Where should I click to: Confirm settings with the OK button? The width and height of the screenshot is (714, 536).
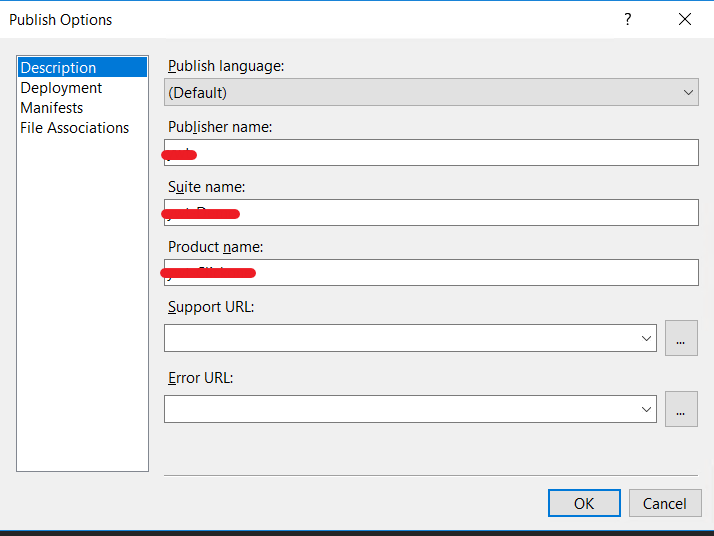tap(584, 503)
